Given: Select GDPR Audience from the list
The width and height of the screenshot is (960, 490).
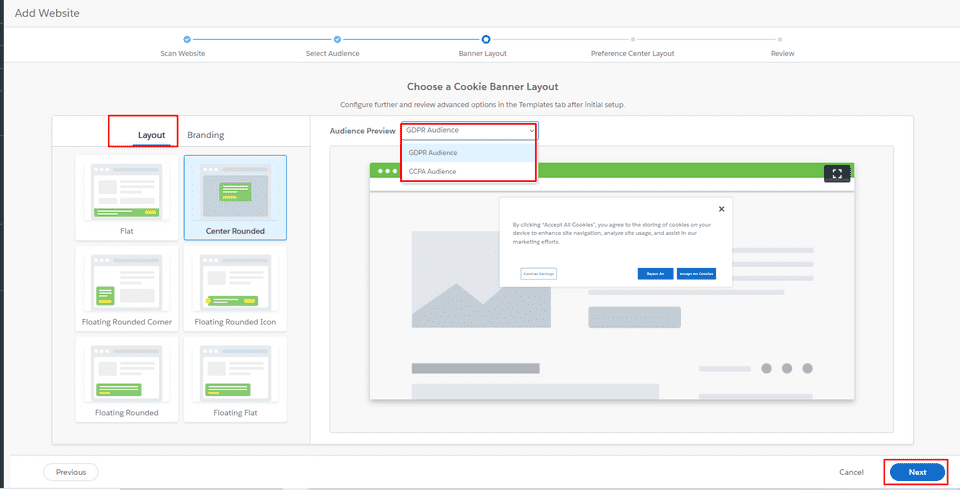Looking at the screenshot, I should [x=433, y=153].
